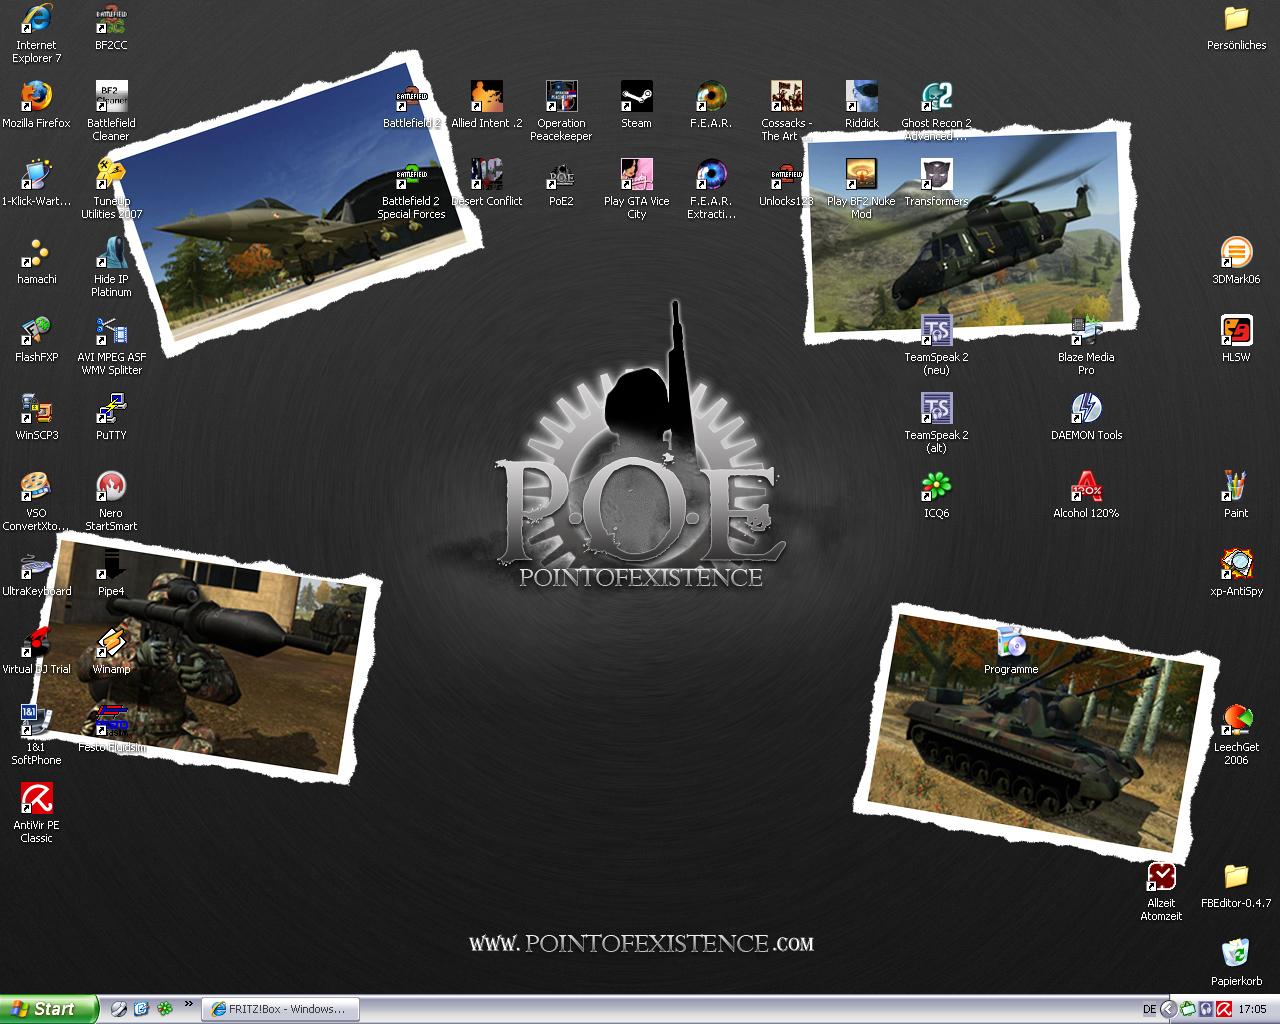The width and height of the screenshot is (1280, 1024).
Task: Switch to the FRITZ!Box taskbar window
Action: [x=281, y=1009]
